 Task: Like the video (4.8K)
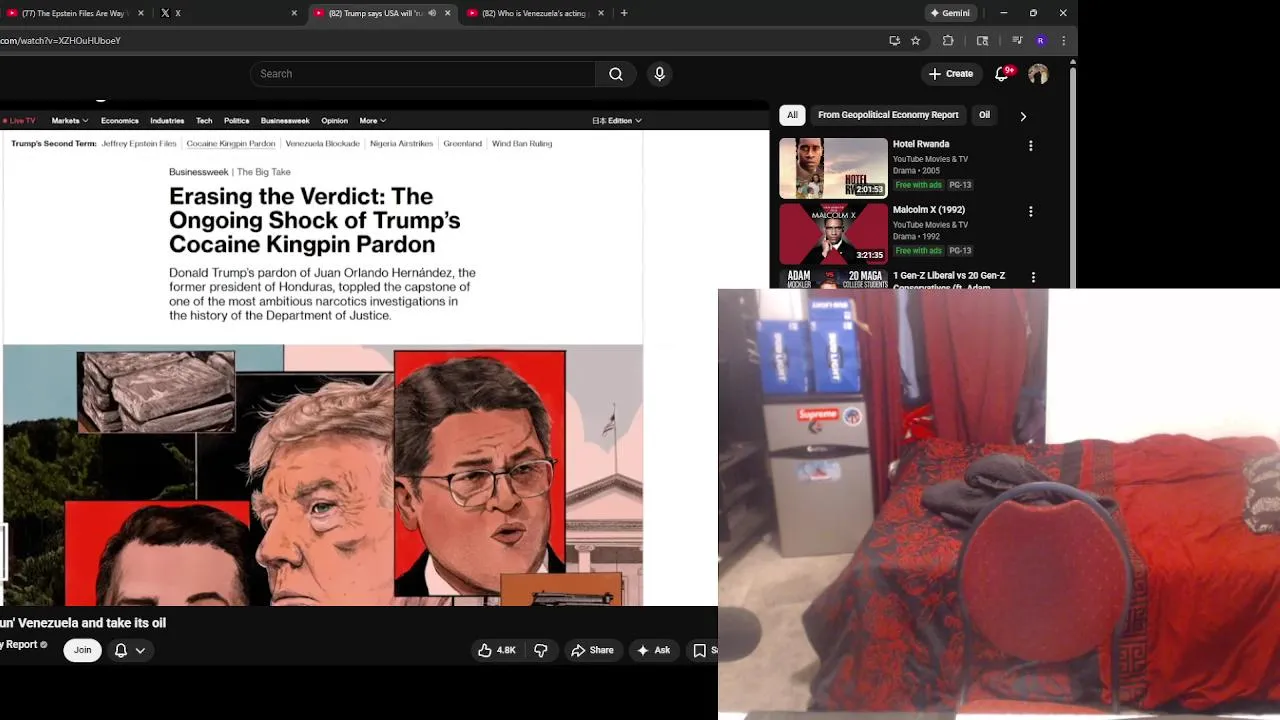[497, 650]
